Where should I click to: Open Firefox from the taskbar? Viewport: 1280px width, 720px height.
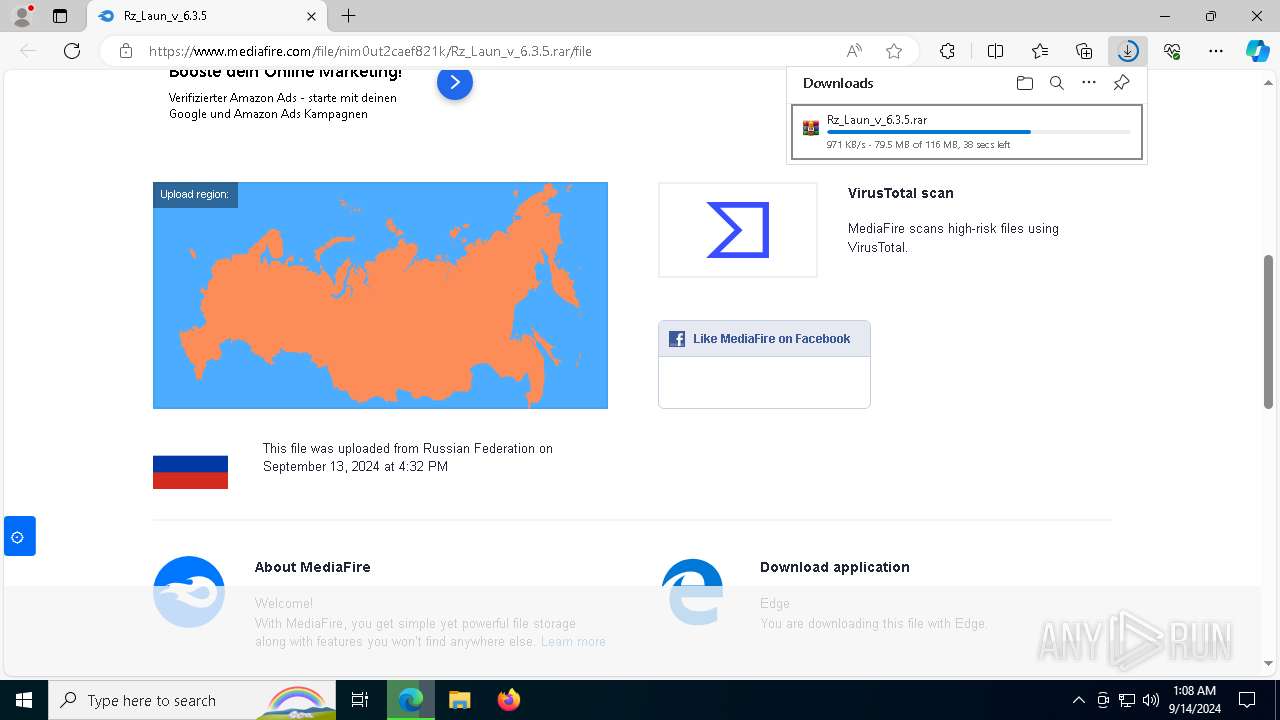pyautogui.click(x=508, y=700)
